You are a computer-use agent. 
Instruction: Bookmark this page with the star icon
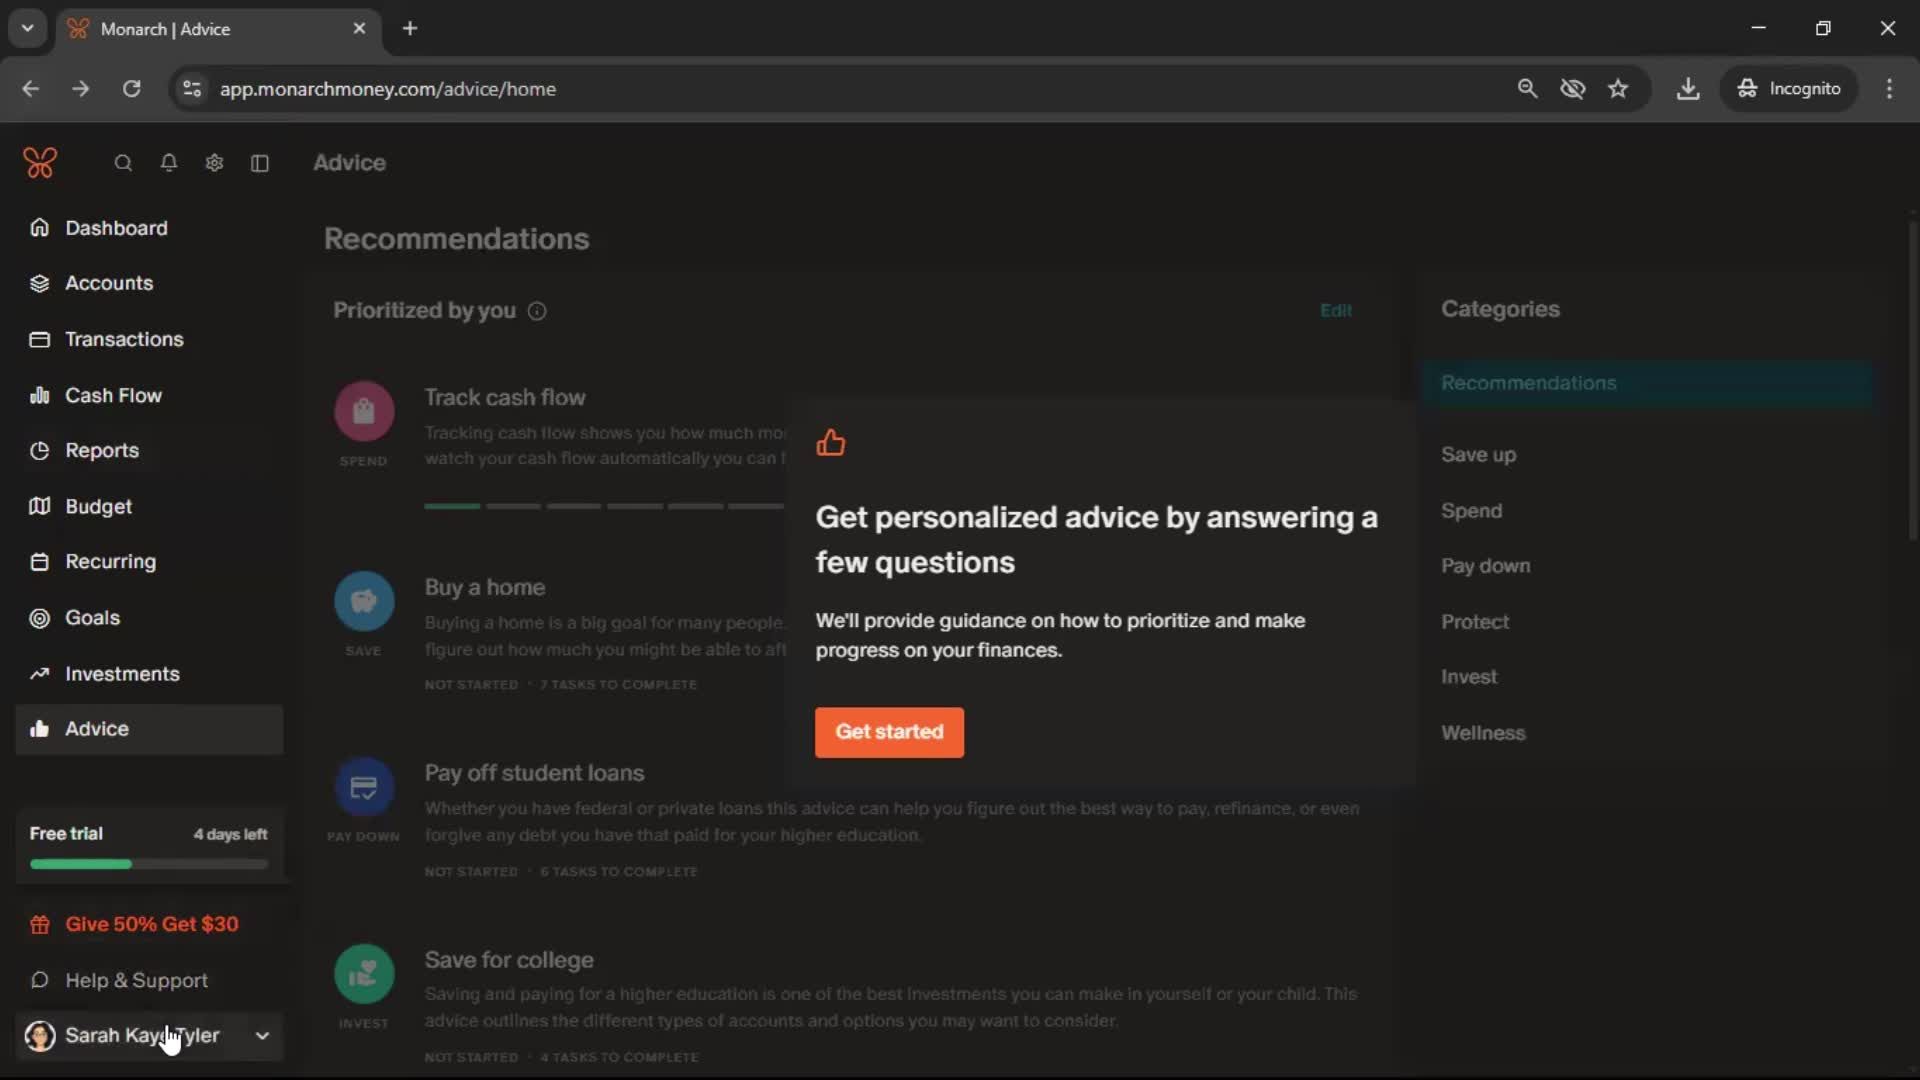(1618, 89)
